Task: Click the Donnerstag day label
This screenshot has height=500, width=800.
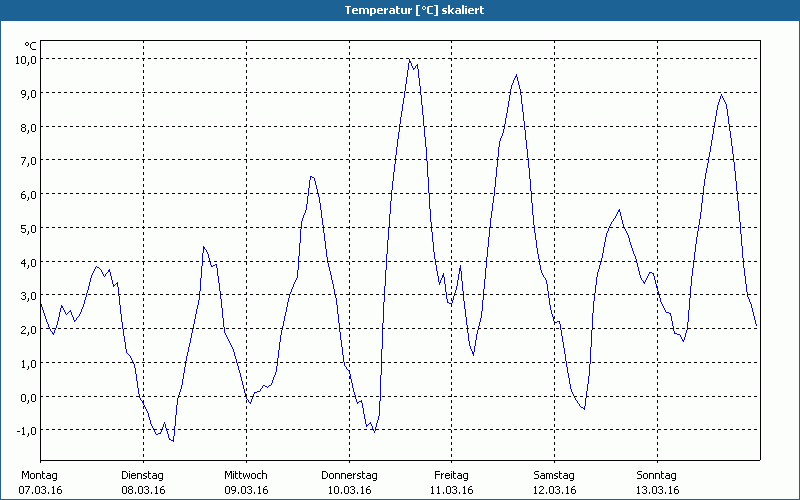Action: point(349,475)
